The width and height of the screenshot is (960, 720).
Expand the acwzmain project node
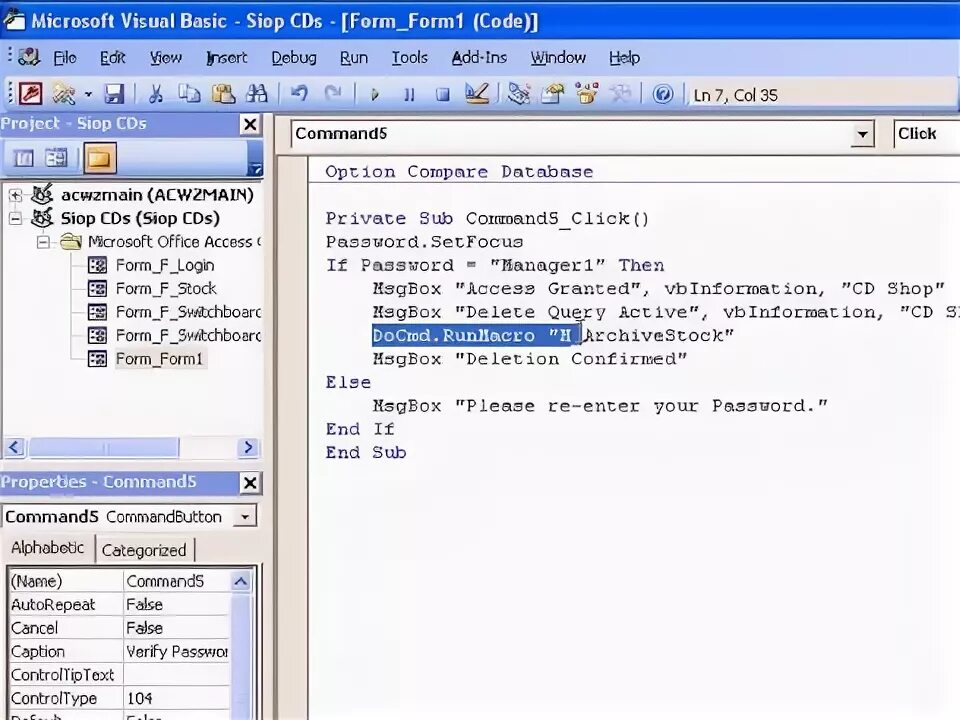15,195
